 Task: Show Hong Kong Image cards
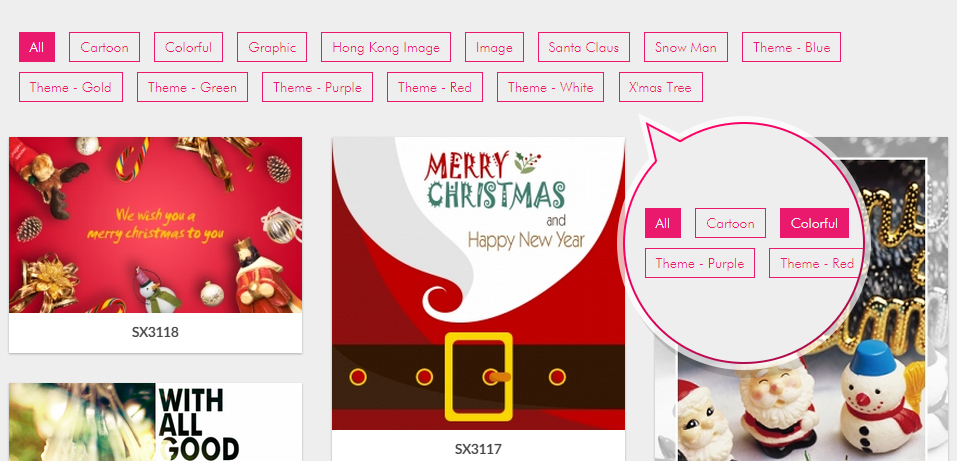[386, 47]
